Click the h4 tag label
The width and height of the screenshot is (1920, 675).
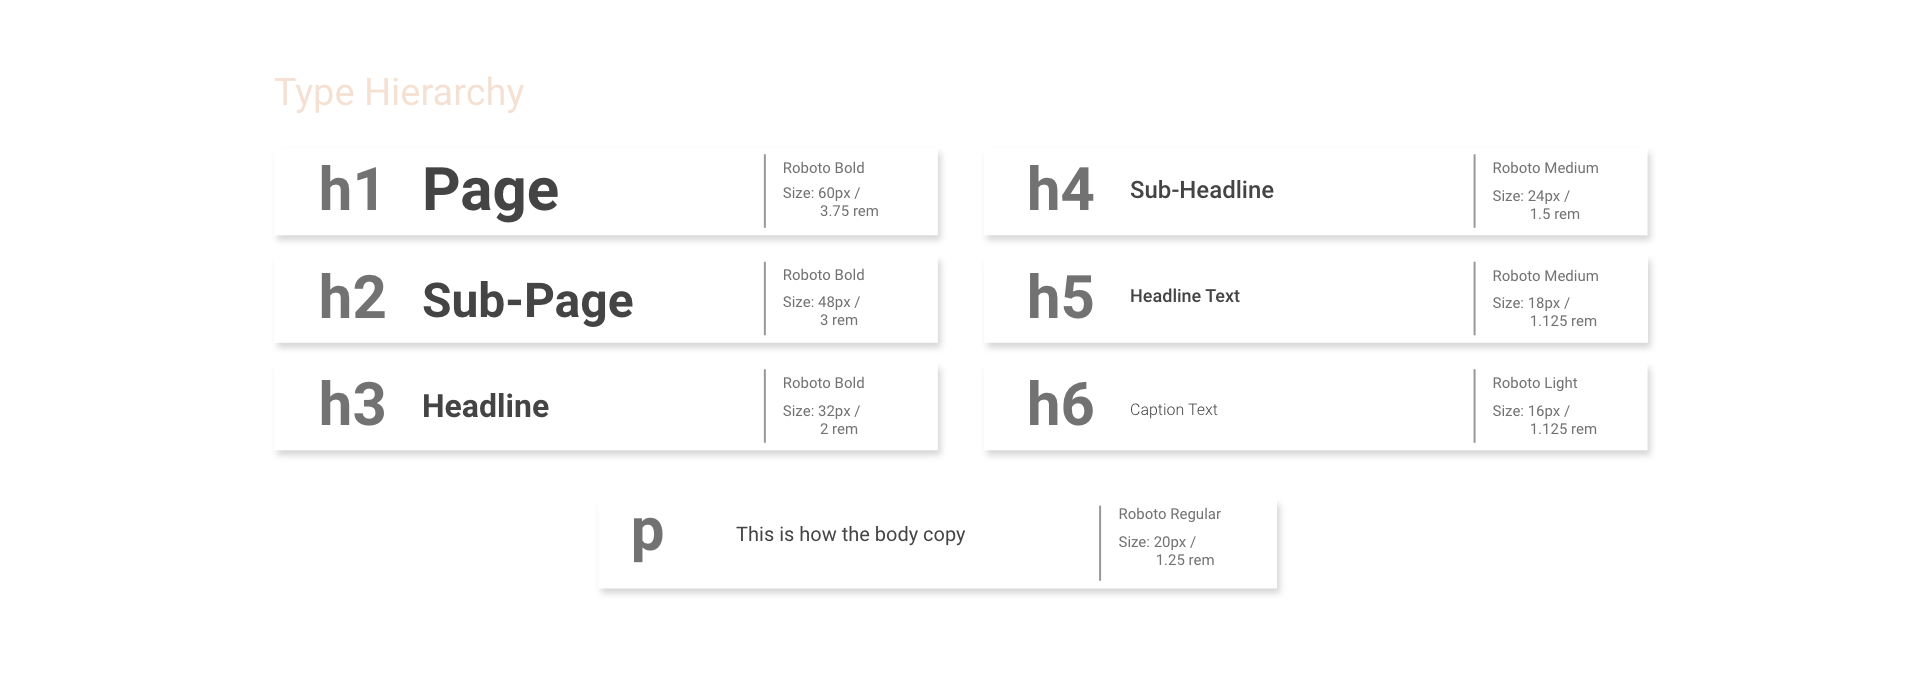[1060, 189]
